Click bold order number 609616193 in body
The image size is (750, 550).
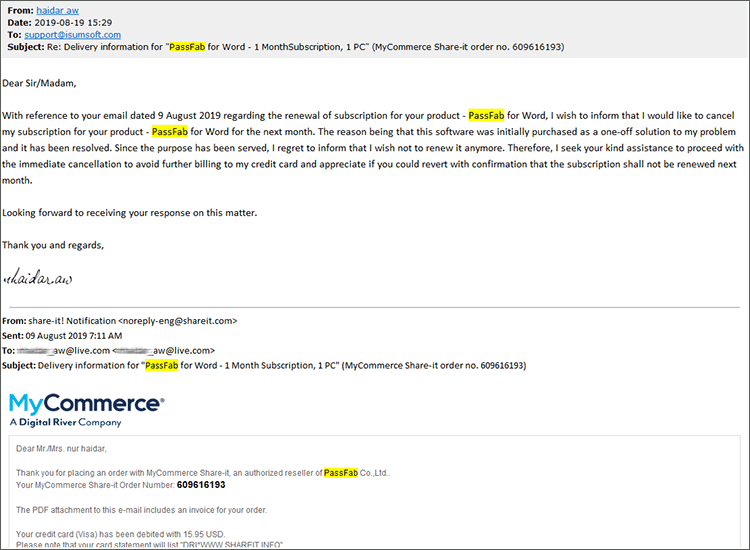(x=201, y=485)
